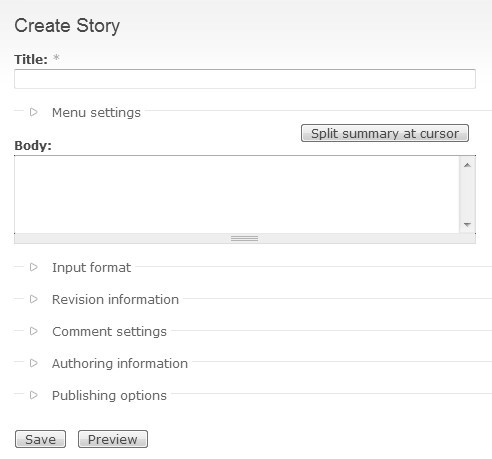Click the triangle icon beside Comment settings
Image resolution: width=492 pixels, height=459 pixels.
click(34, 331)
